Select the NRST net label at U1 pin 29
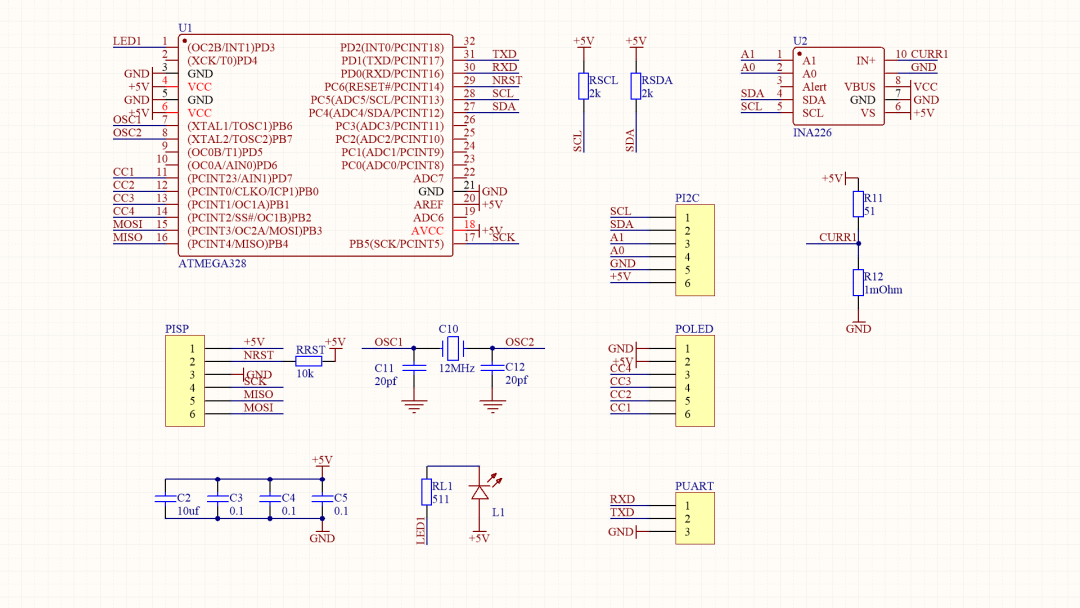The image size is (1080, 608). [506, 80]
